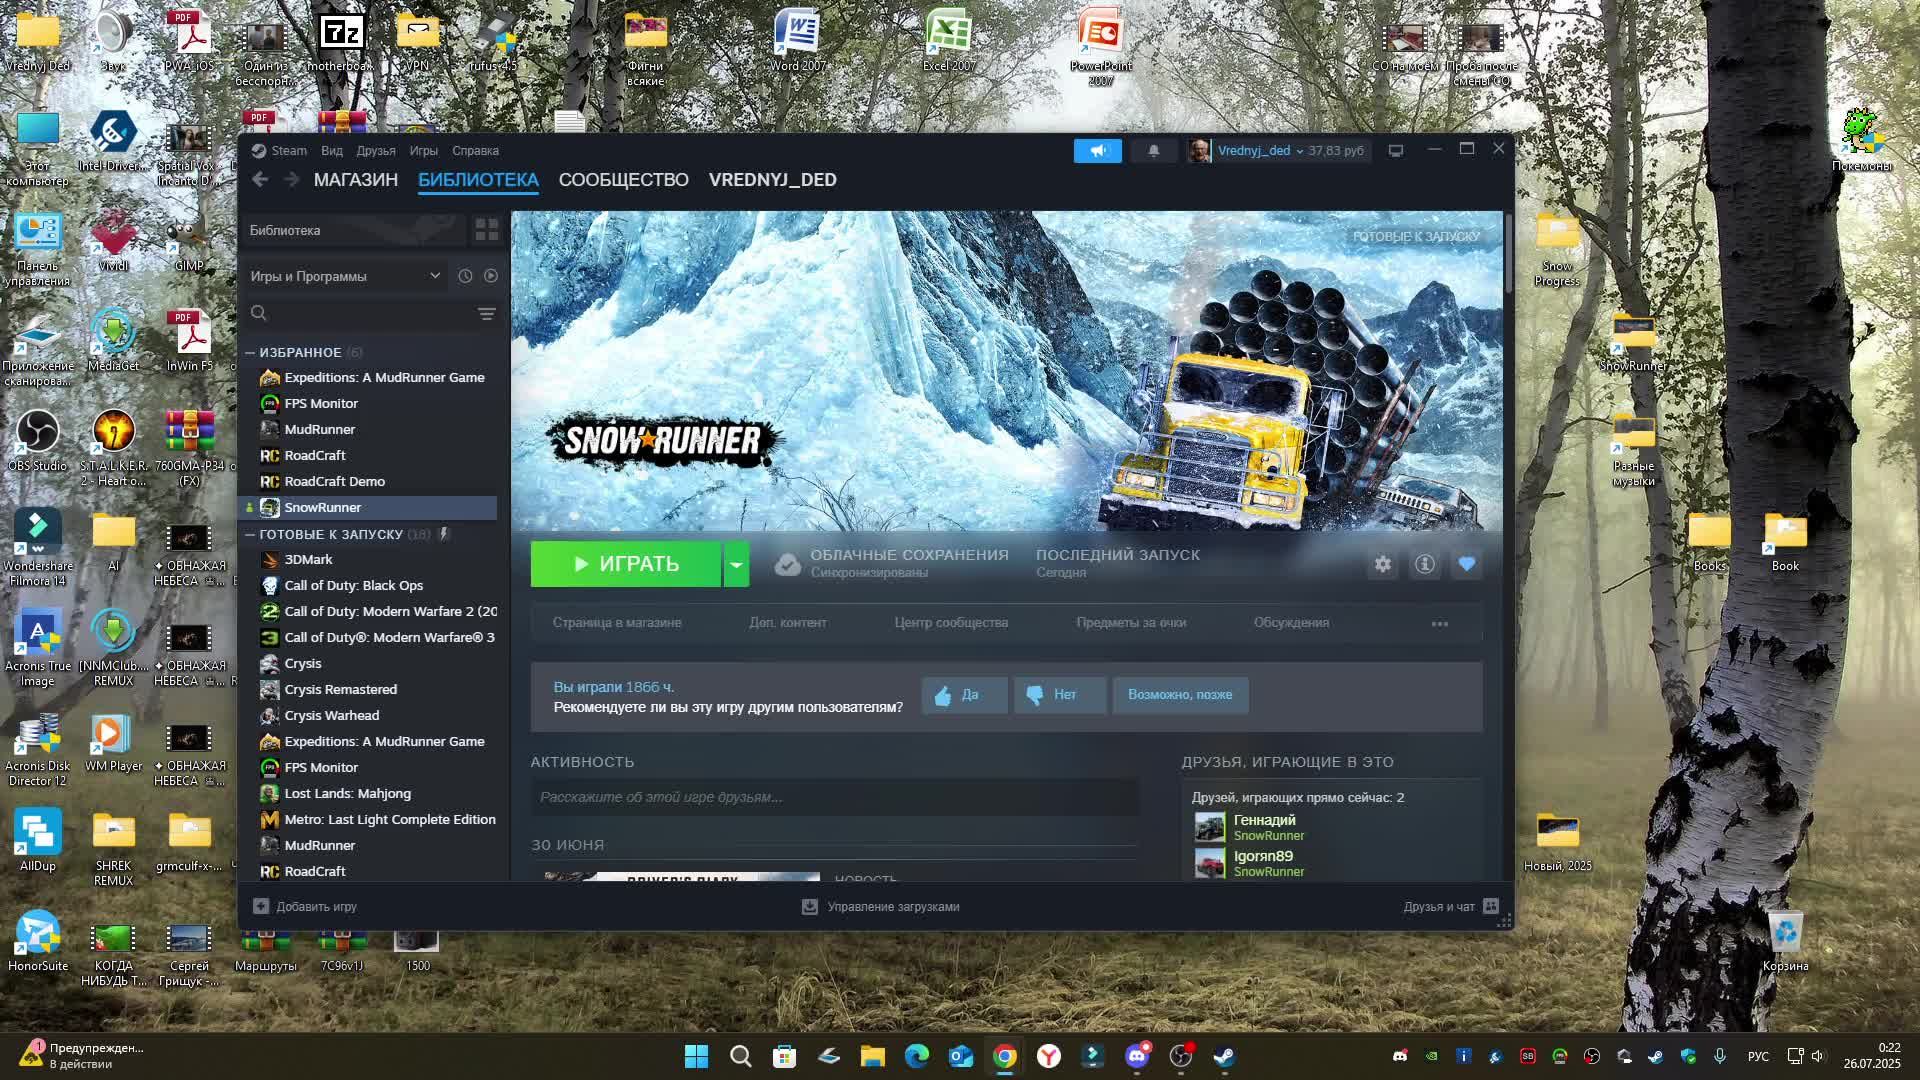Click the notifications bell icon
Screen dimensions: 1920x1080
pos(1154,150)
